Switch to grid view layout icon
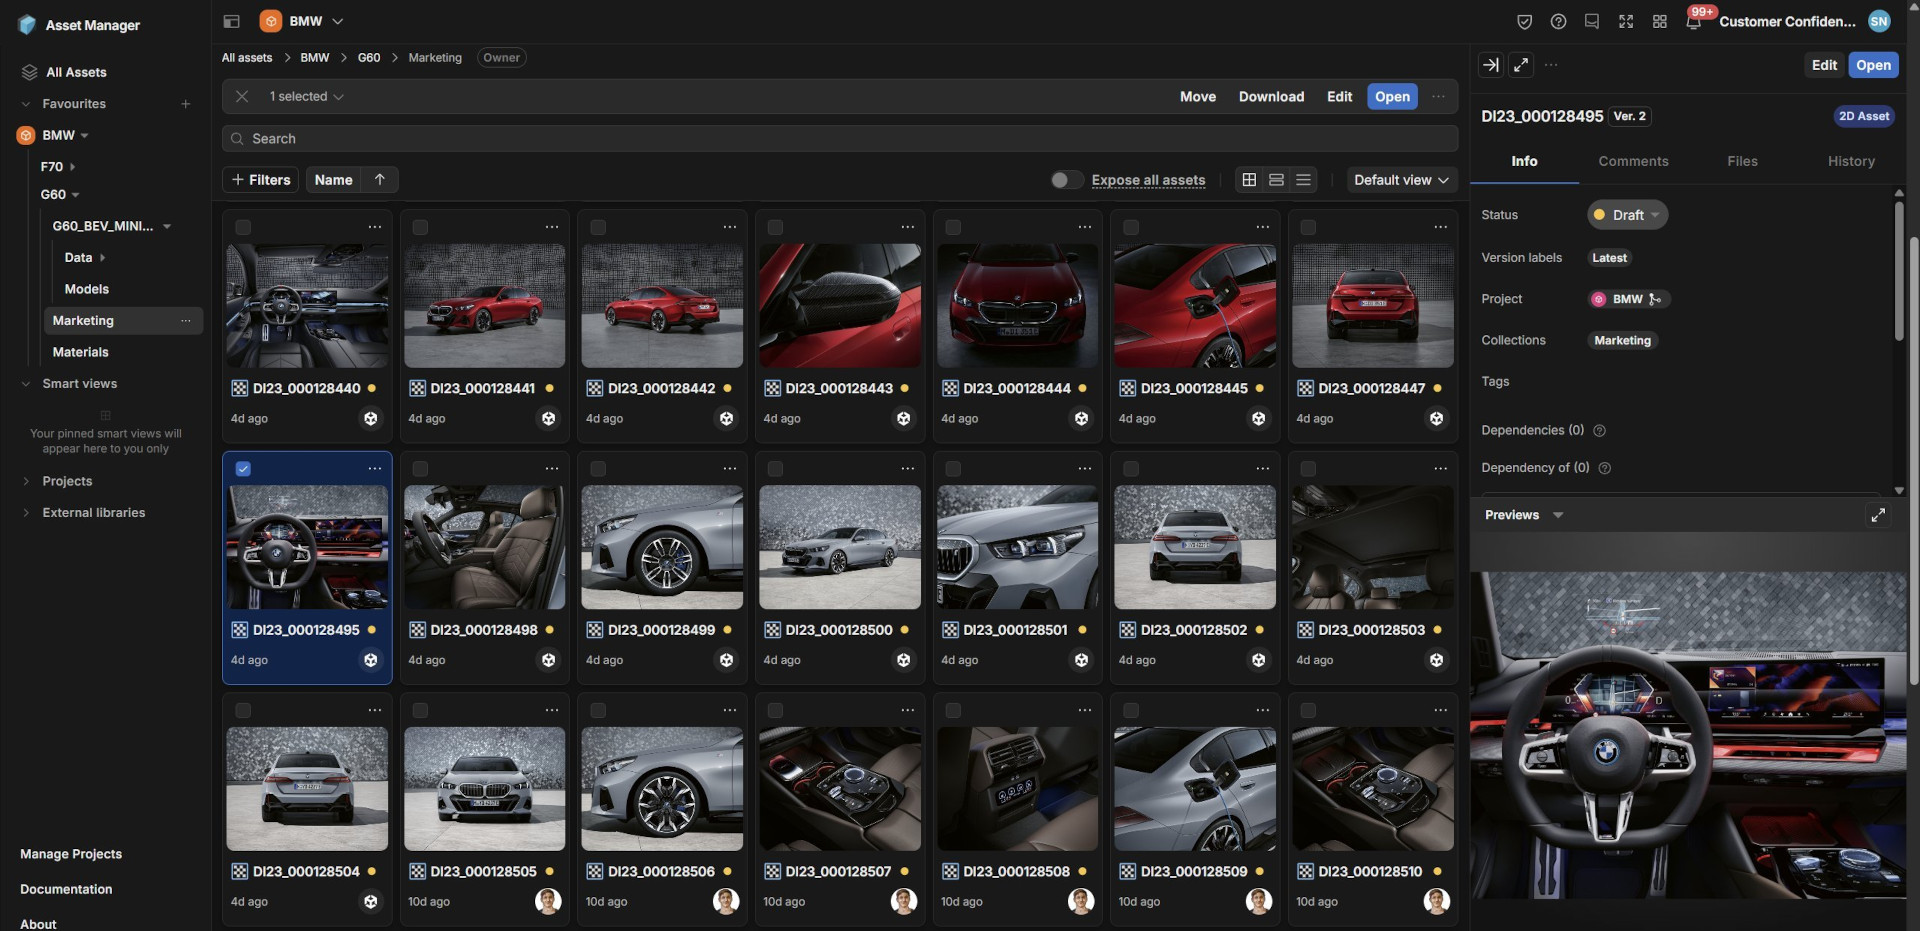Viewport: 1920px width, 931px height. [x=1249, y=180]
